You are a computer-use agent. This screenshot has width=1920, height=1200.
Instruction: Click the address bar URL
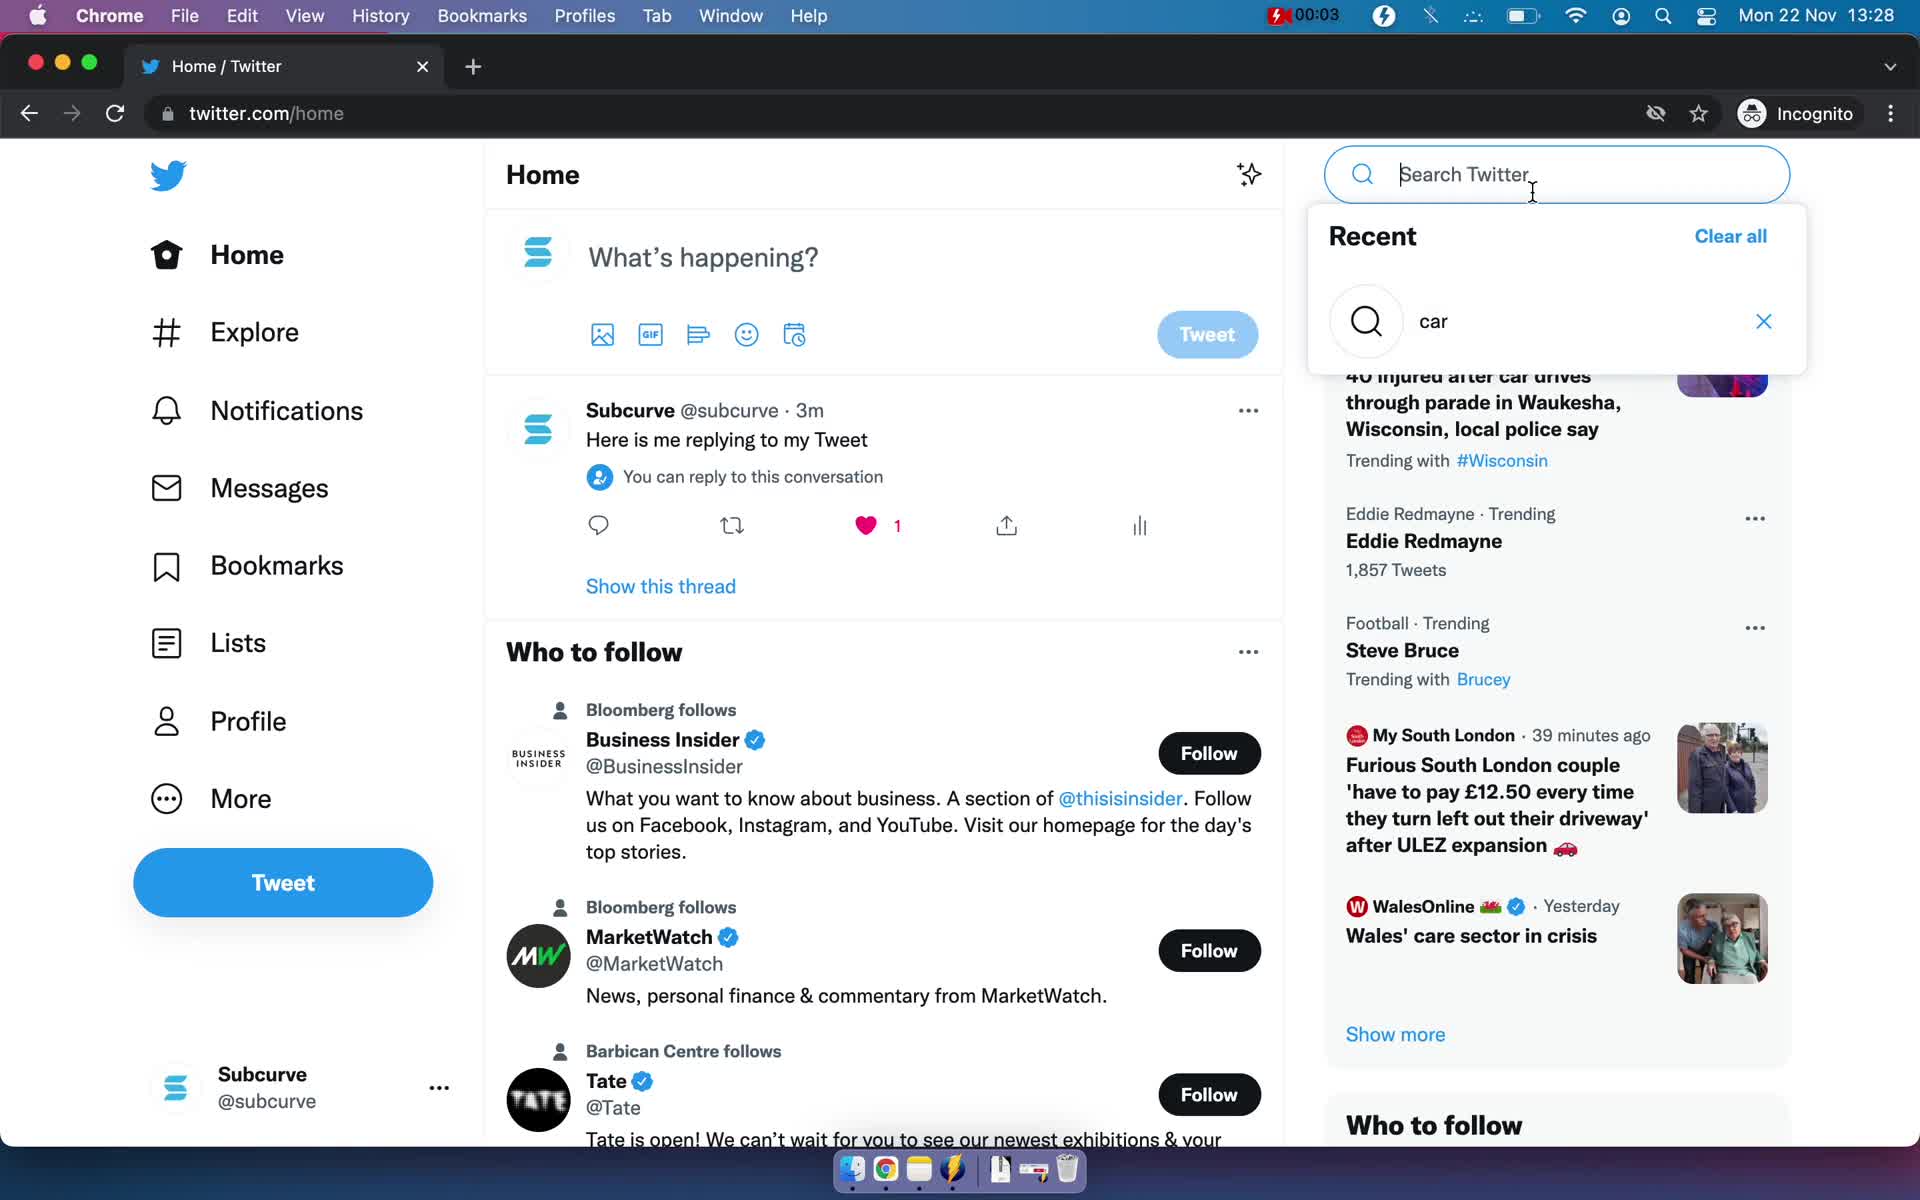266,114
